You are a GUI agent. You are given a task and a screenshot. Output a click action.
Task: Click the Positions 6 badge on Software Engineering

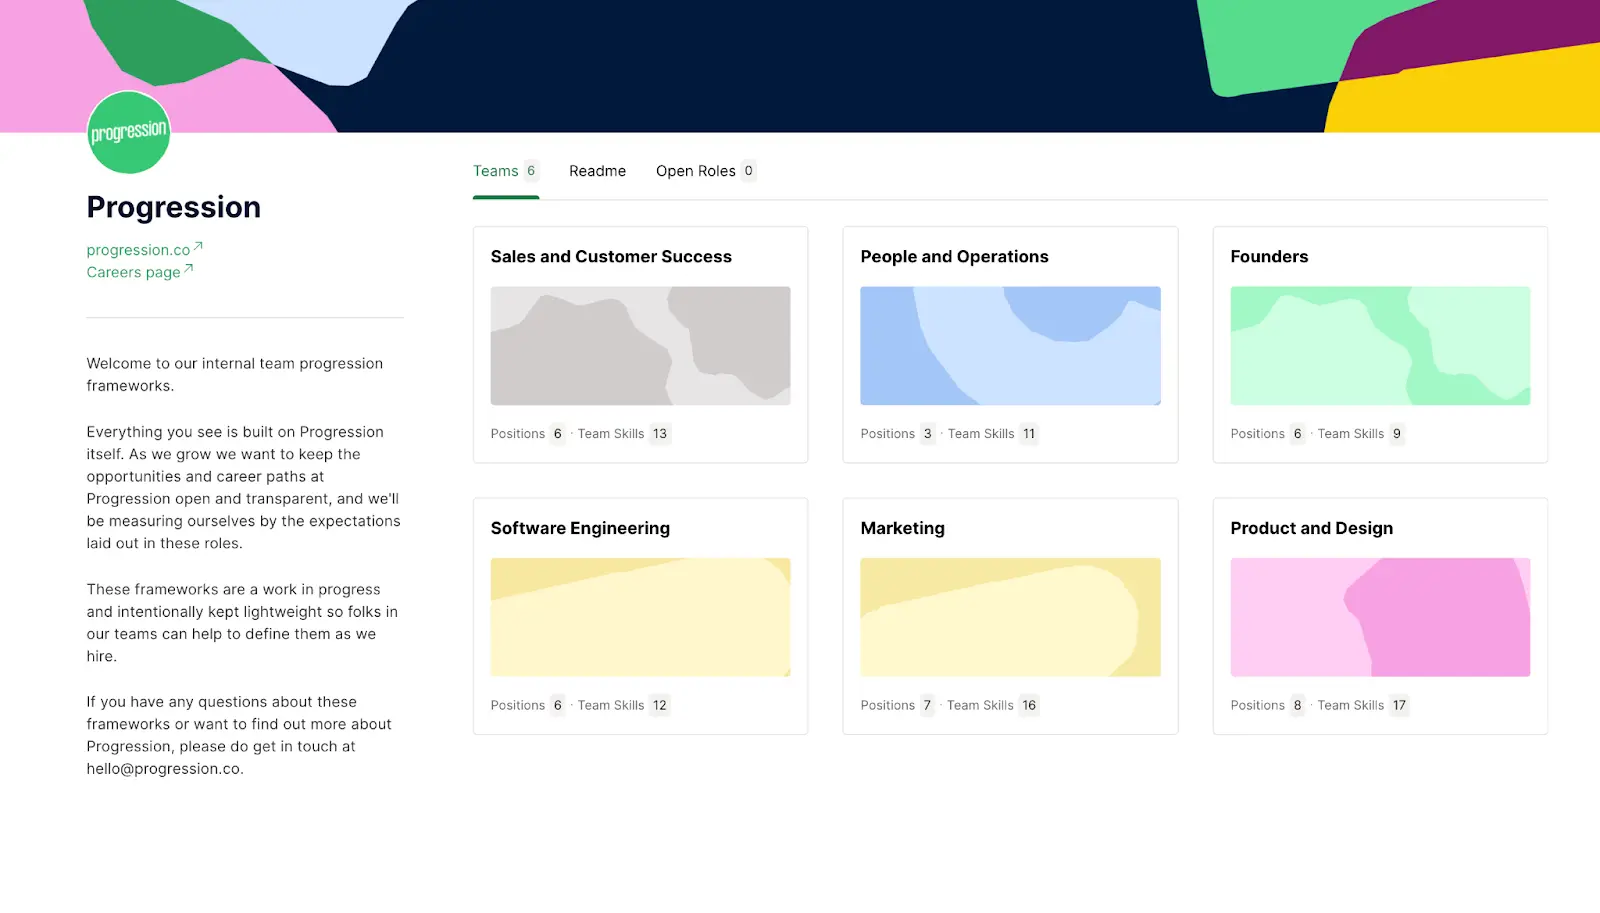557,705
